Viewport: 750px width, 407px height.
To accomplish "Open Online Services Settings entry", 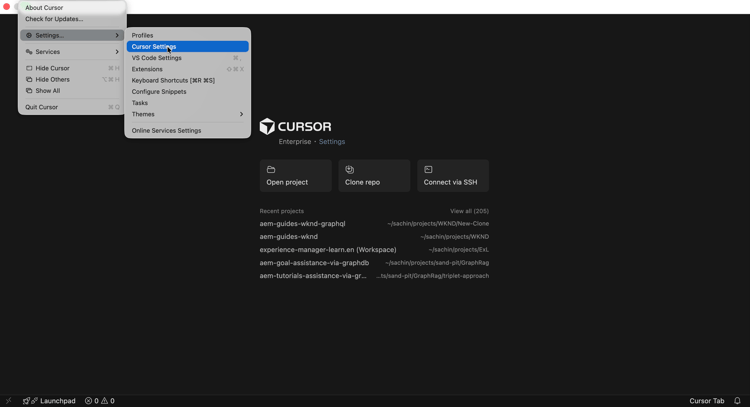I will point(188,131).
